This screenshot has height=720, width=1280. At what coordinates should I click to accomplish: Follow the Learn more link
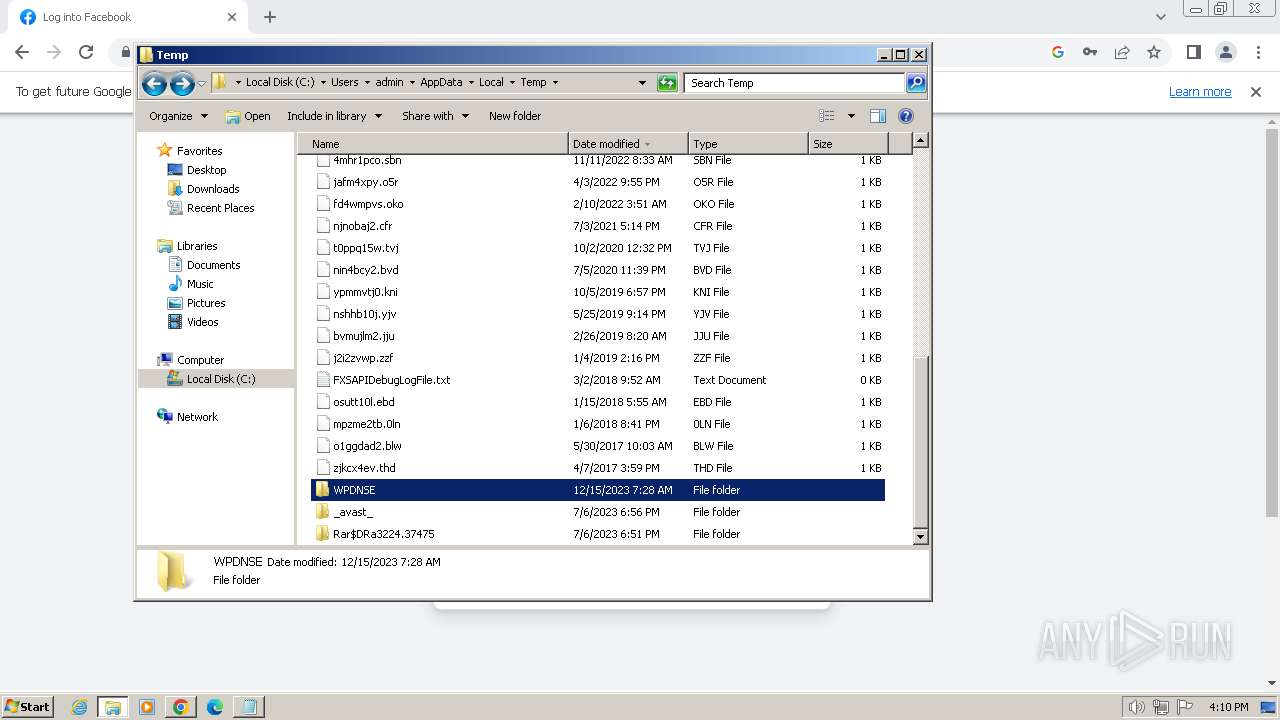tap(1200, 92)
